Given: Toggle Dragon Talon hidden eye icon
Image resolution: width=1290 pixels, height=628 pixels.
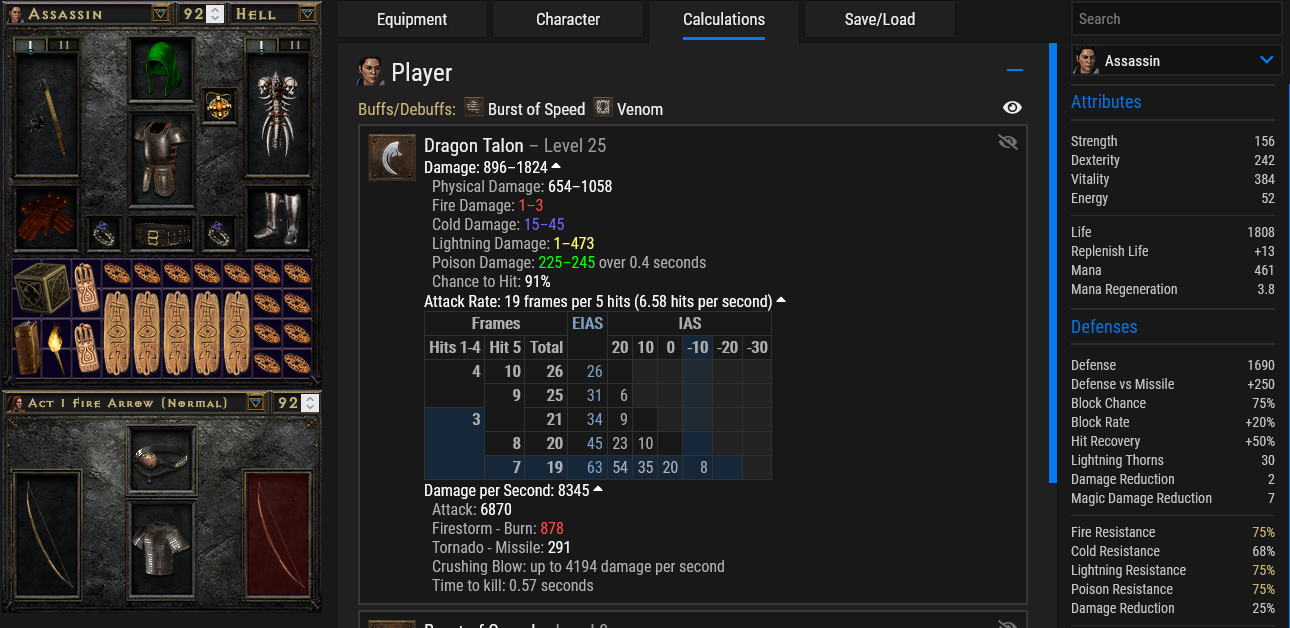Looking at the screenshot, I should (1008, 142).
